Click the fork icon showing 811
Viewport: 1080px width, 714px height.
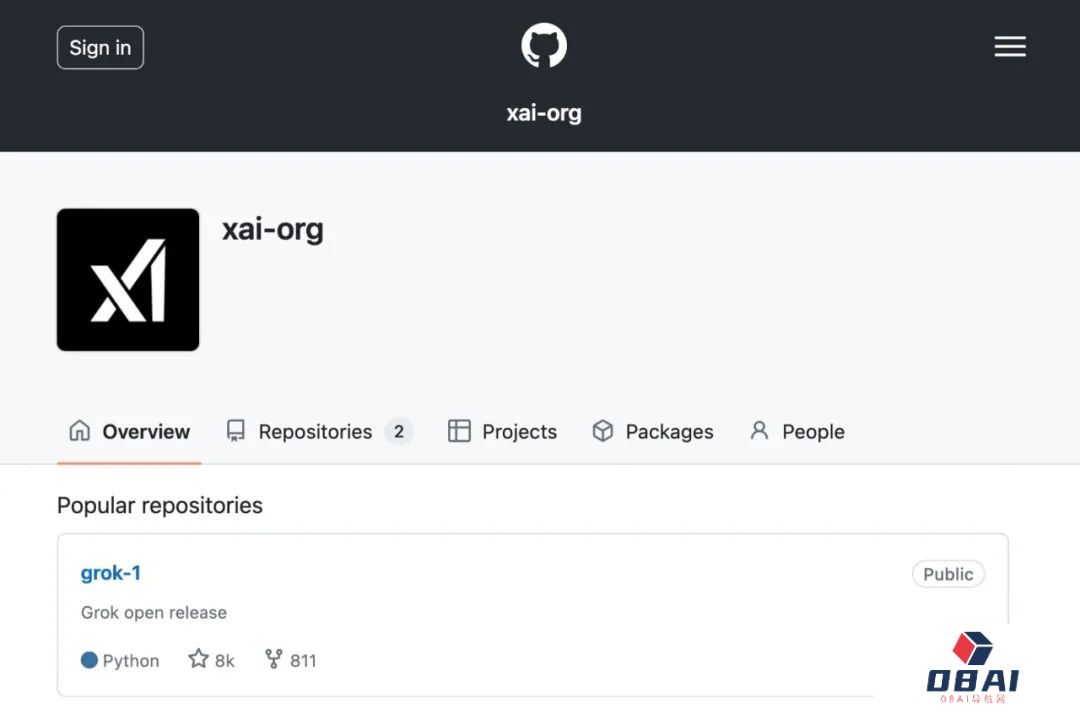tap(274, 659)
